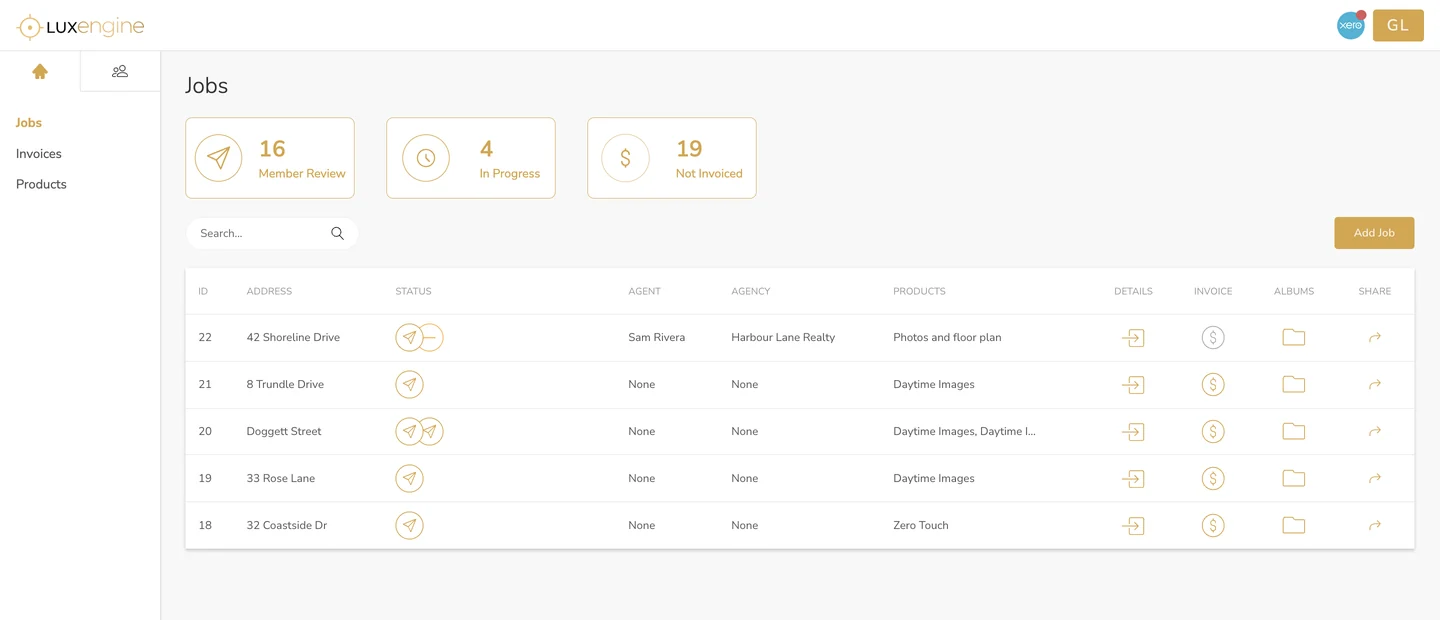This screenshot has width=1440, height=620.
Task: Click job ID 18
Action: coord(205,526)
